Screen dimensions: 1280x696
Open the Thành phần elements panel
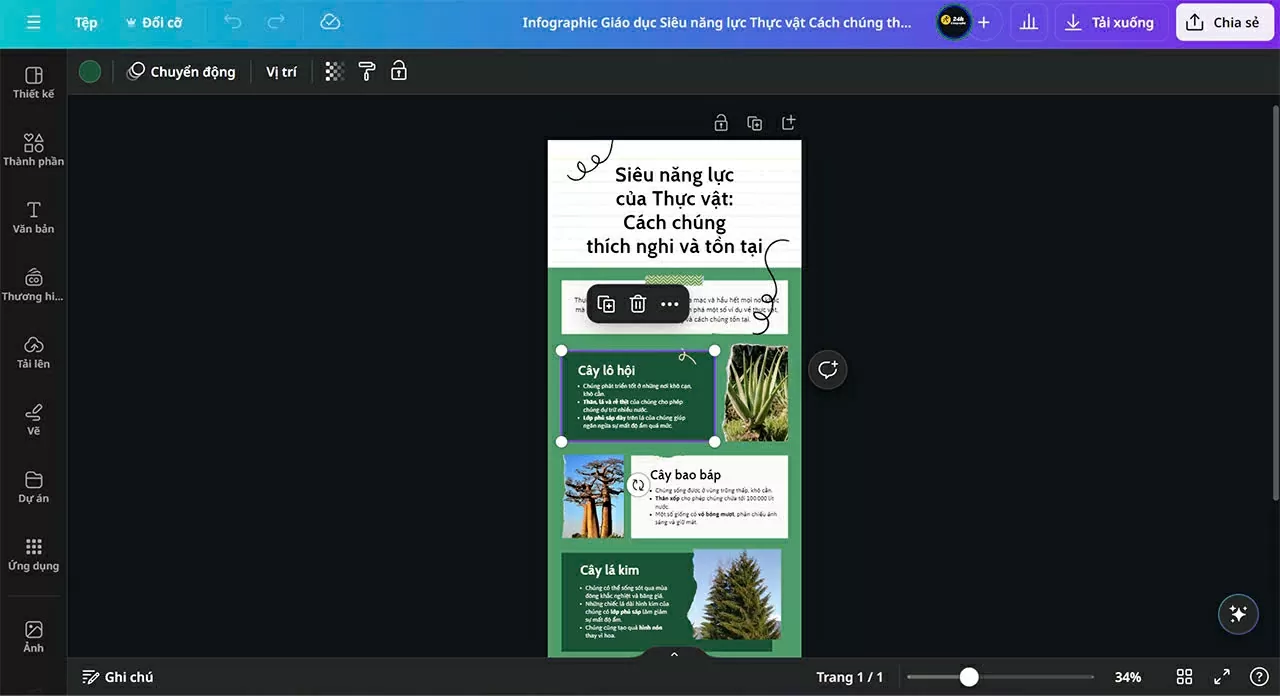click(33, 150)
